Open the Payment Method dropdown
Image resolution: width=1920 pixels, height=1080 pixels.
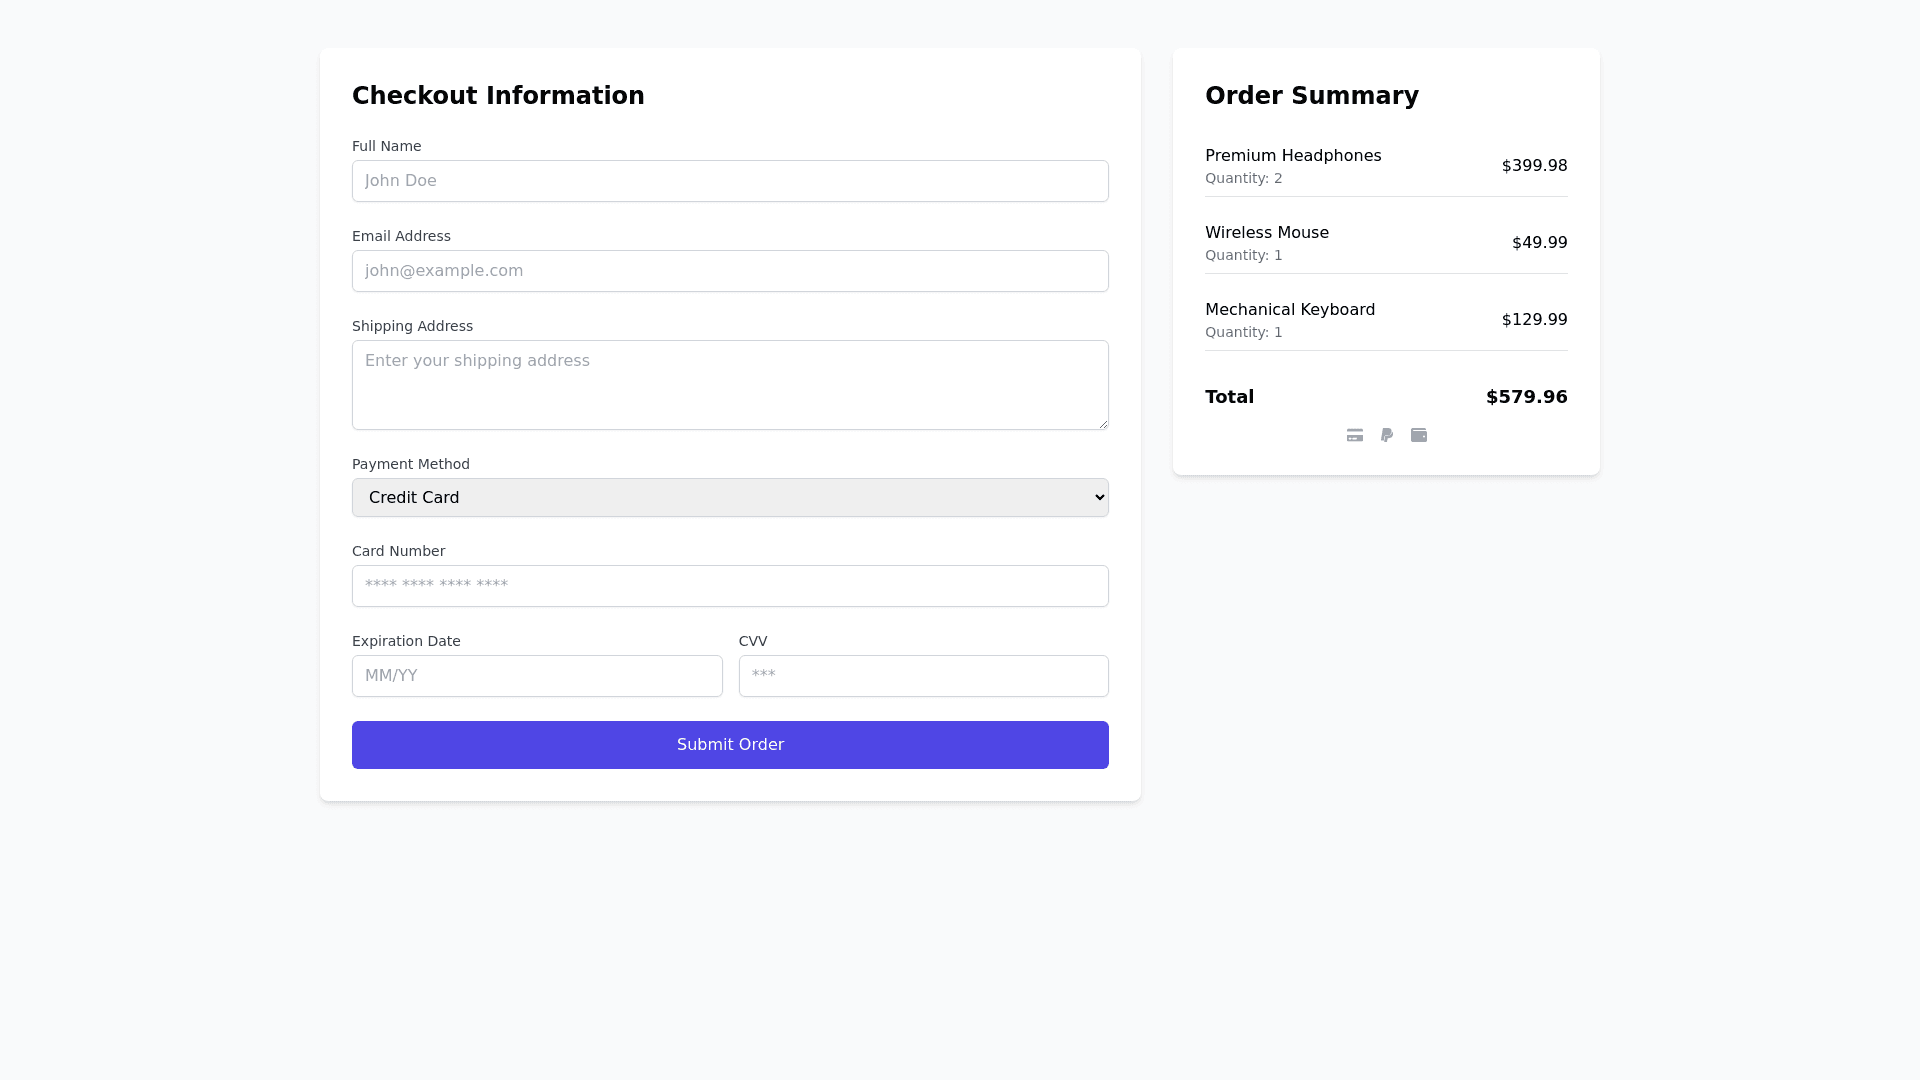[x=730, y=498]
